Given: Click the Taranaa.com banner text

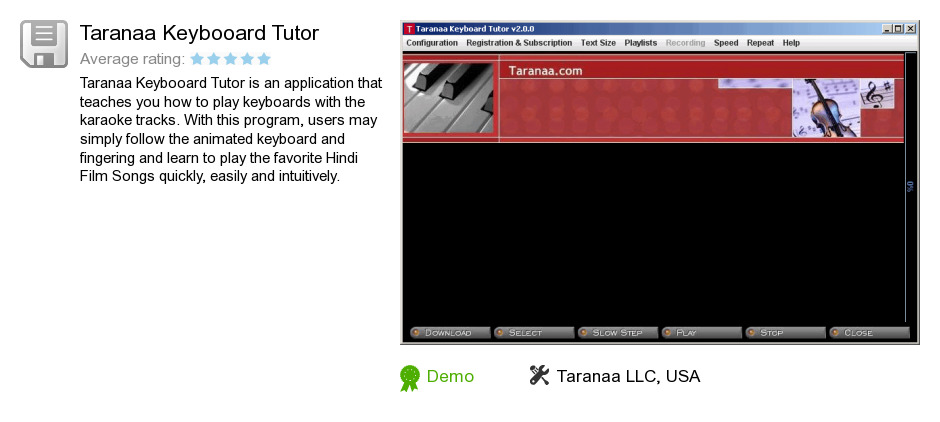Looking at the screenshot, I should 545,71.
